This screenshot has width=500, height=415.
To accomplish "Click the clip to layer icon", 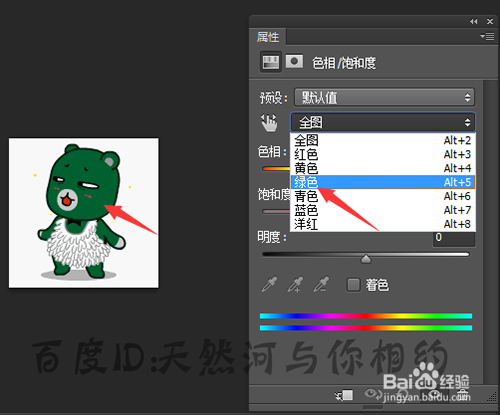I will click(x=344, y=395).
